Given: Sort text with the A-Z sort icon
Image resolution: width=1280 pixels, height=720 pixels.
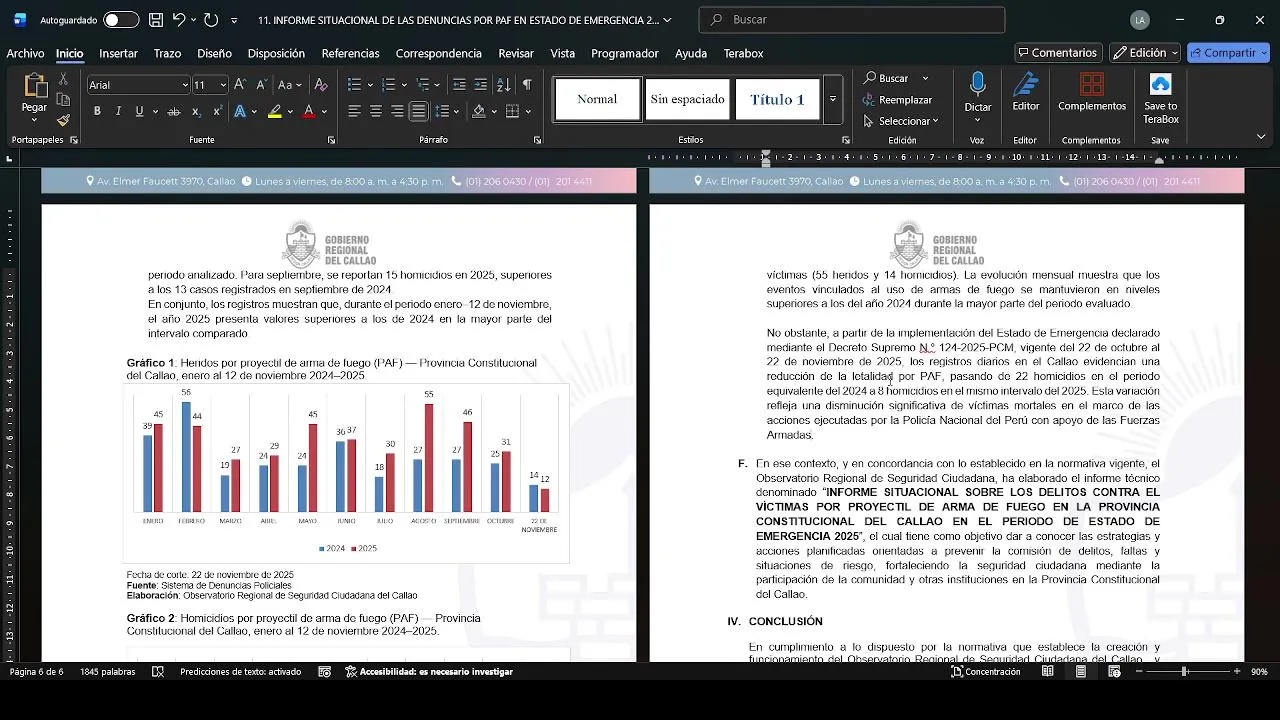Looking at the screenshot, I should (x=504, y=85).
